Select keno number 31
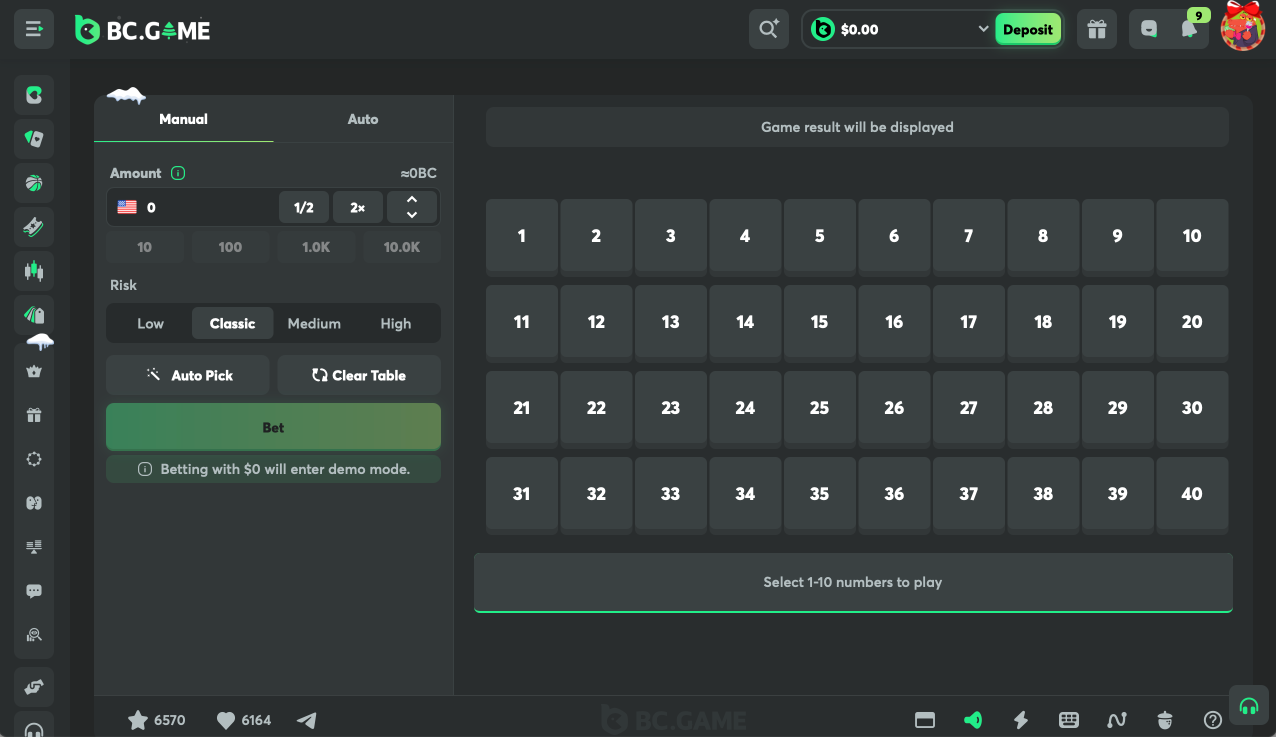 point(522,494)
